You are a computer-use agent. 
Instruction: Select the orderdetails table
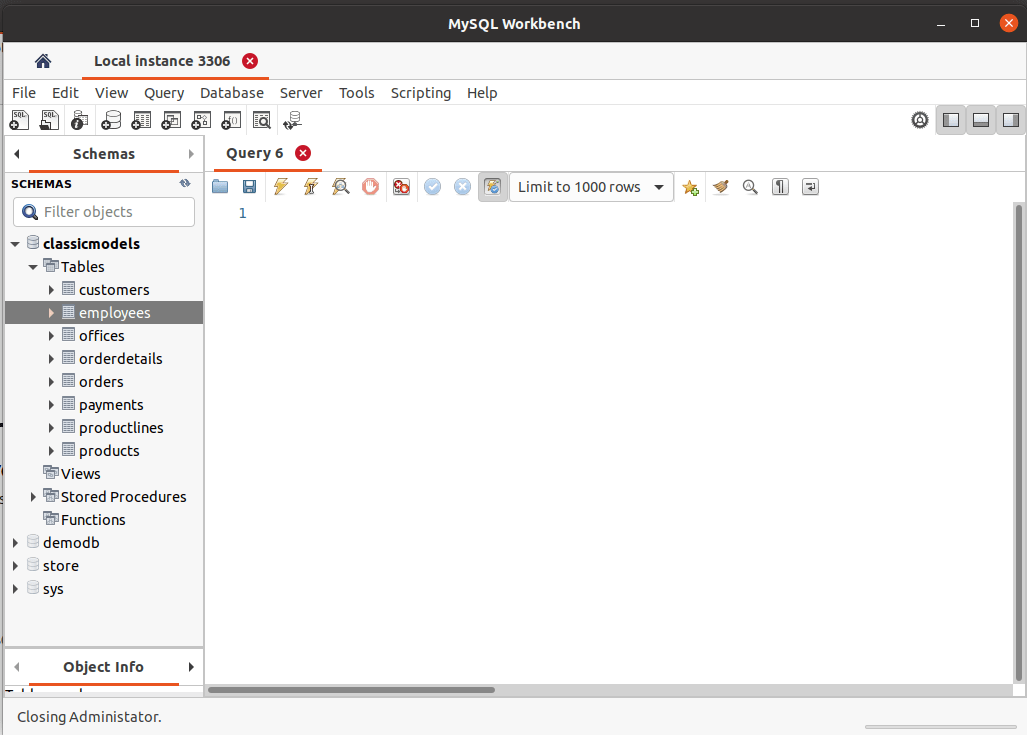pyautogui.click(x=120, y=359)
